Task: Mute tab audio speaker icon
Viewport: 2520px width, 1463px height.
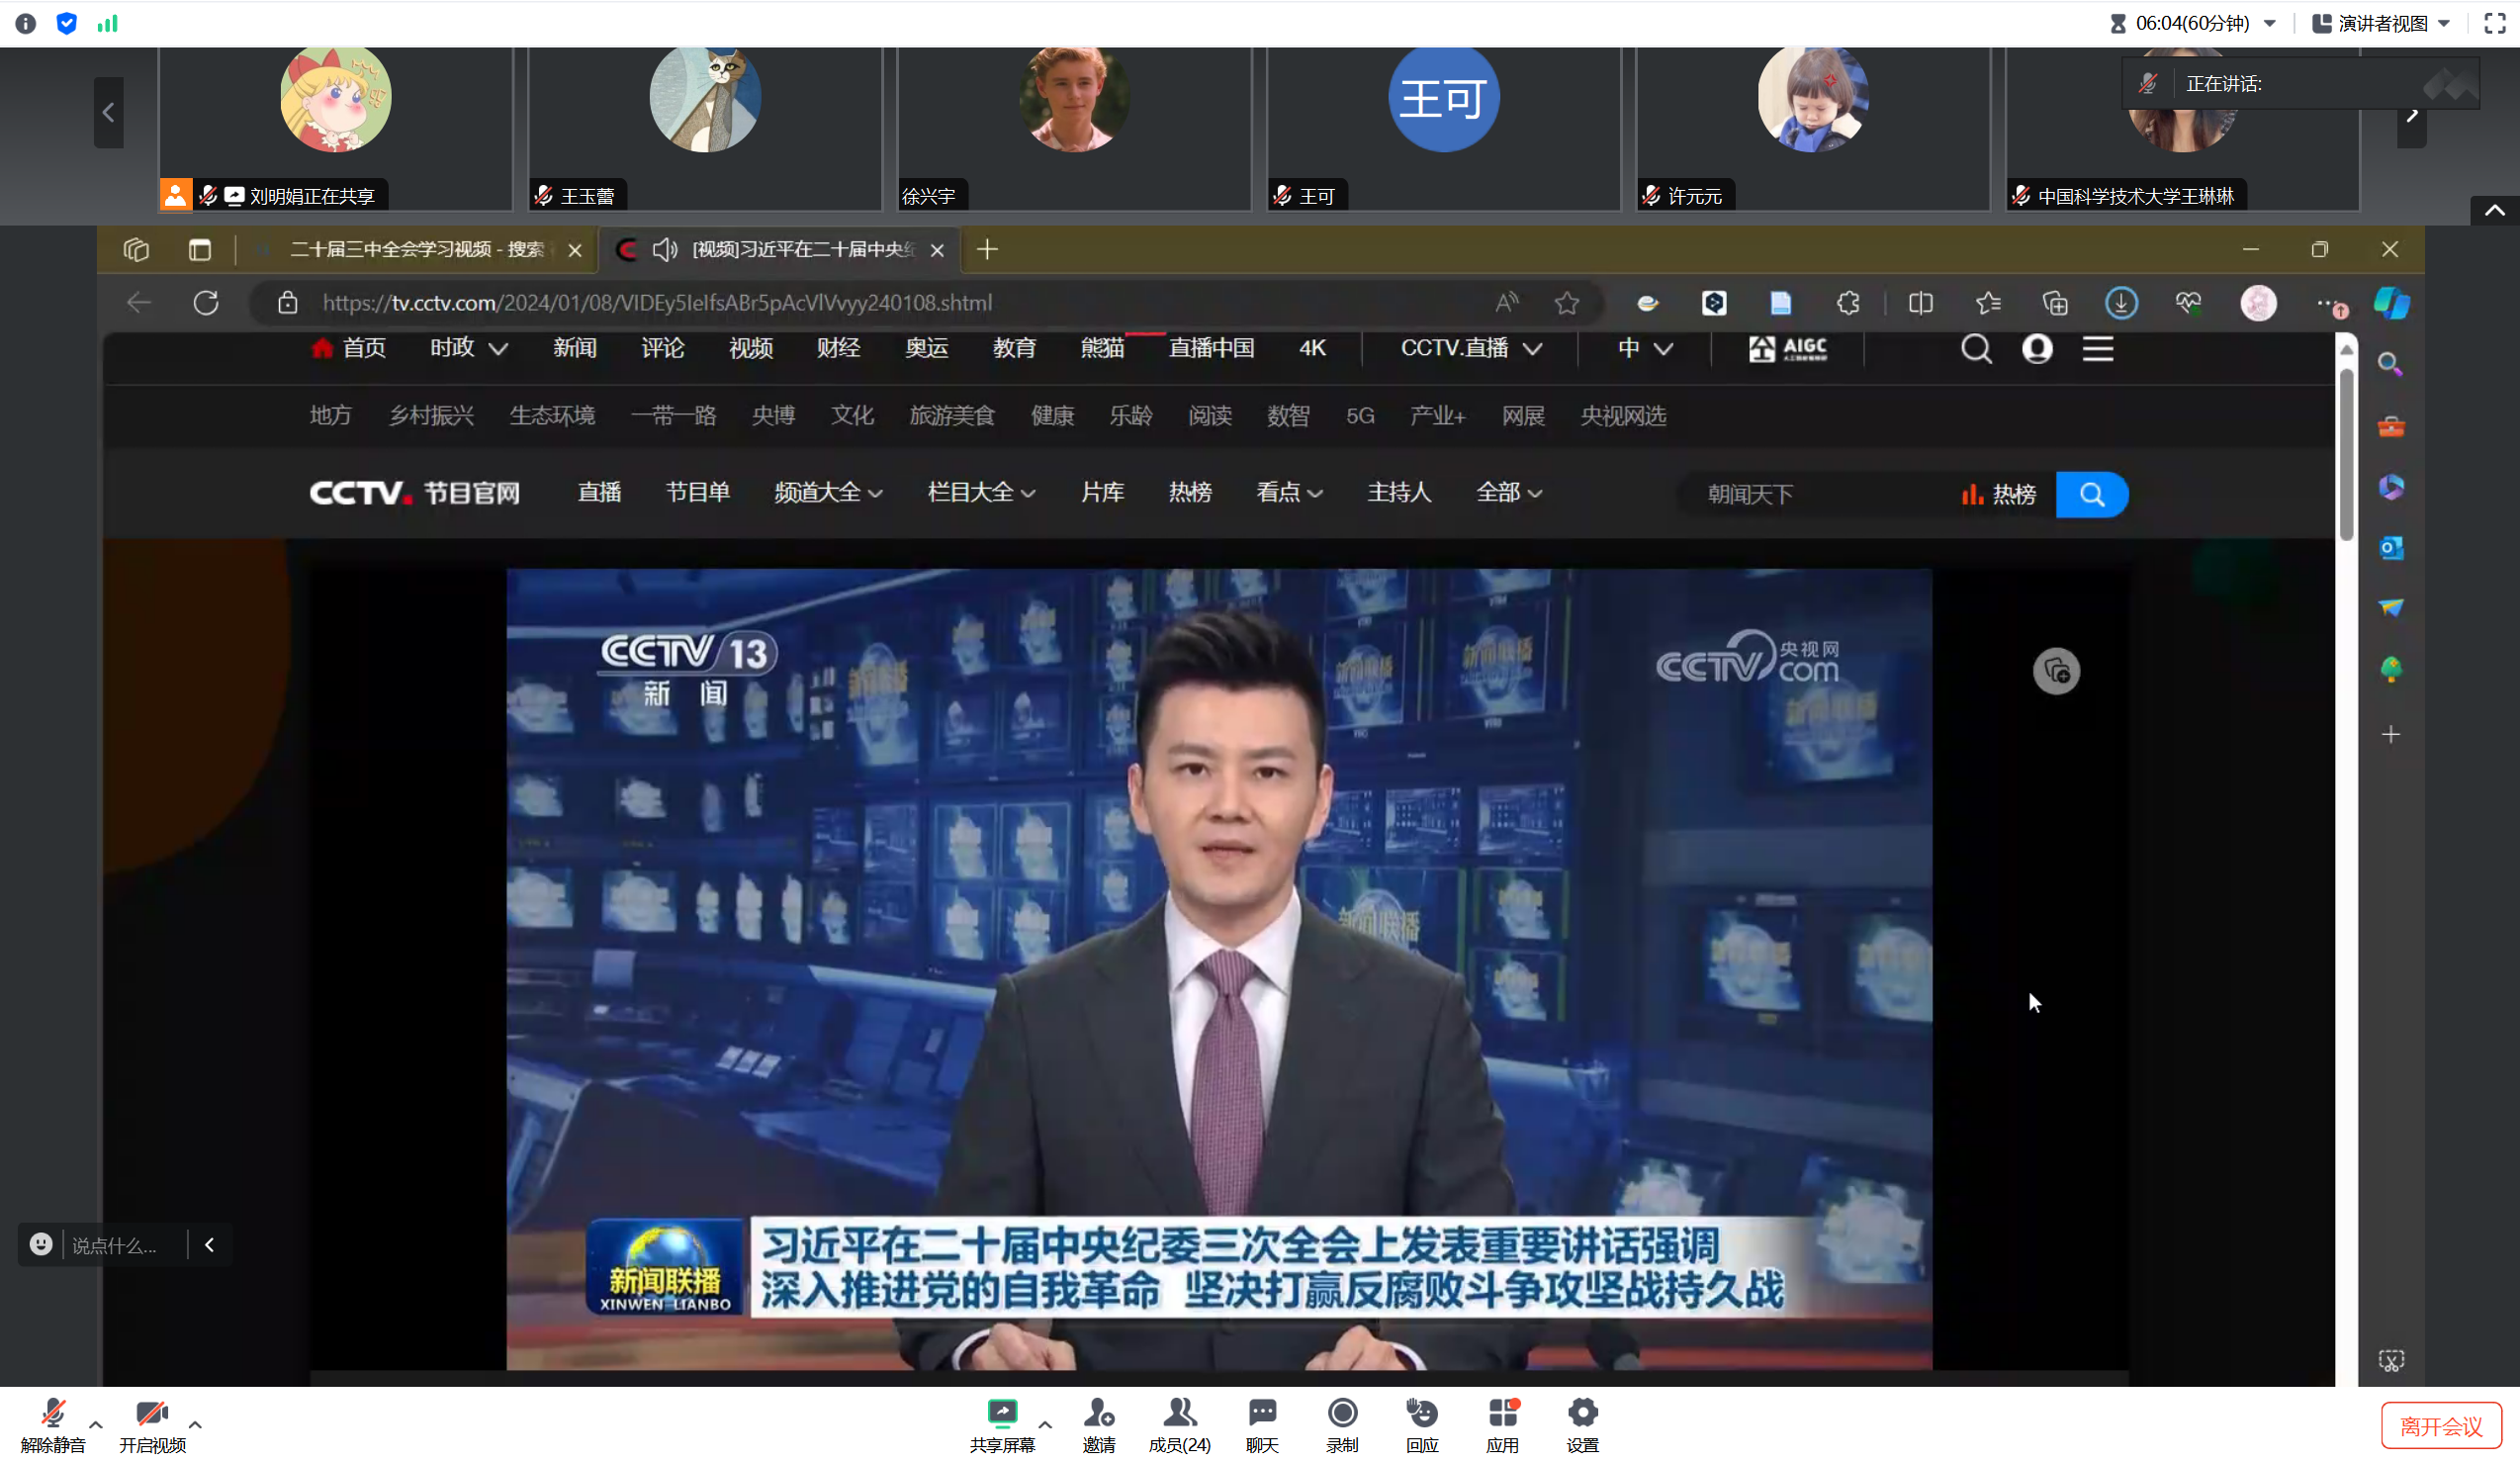Action: click(665, 249)
